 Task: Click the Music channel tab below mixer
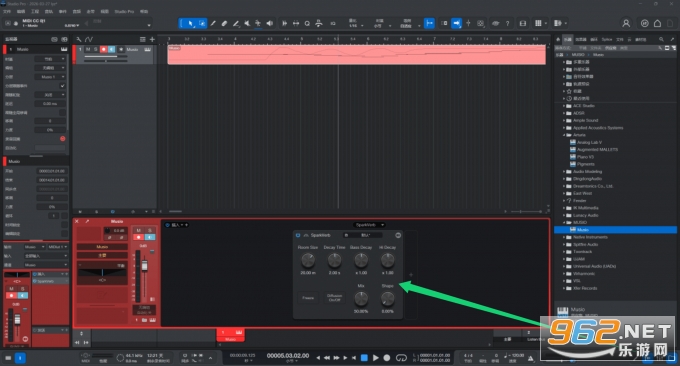(230, 335)
